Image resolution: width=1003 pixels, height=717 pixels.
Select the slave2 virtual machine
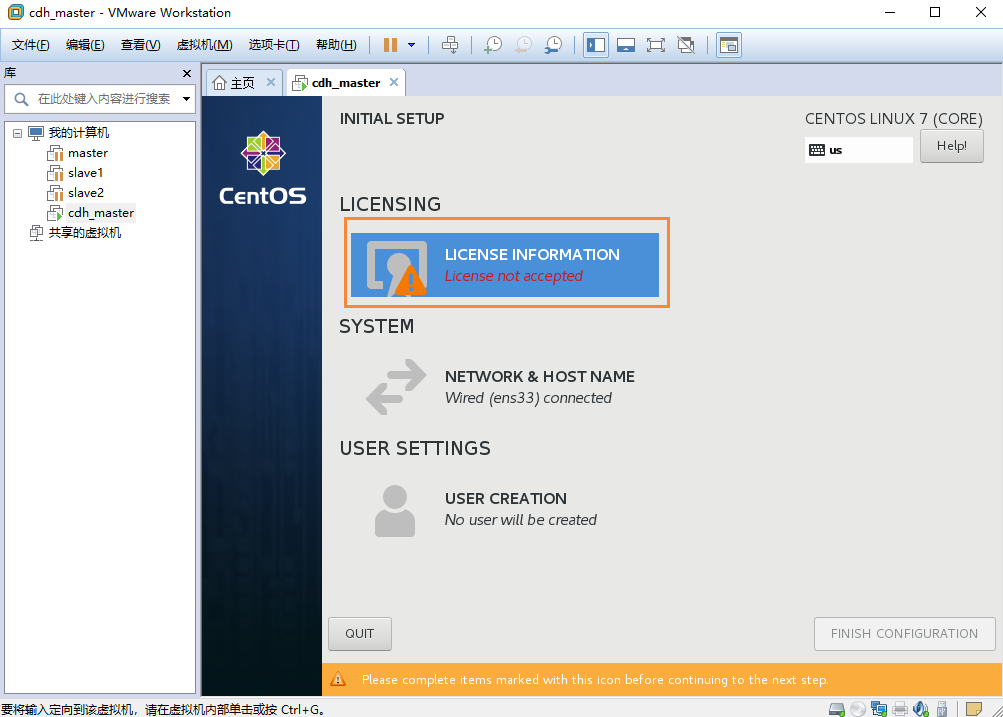(x=86, y=193)
